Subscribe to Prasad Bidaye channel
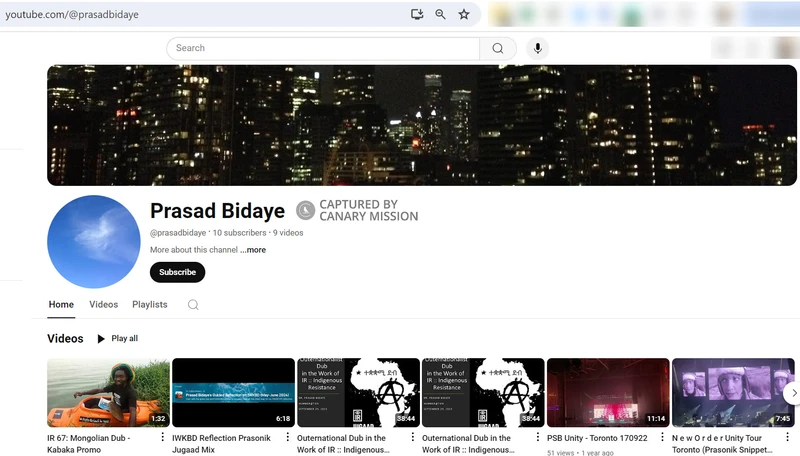 [x=178, y=272]
